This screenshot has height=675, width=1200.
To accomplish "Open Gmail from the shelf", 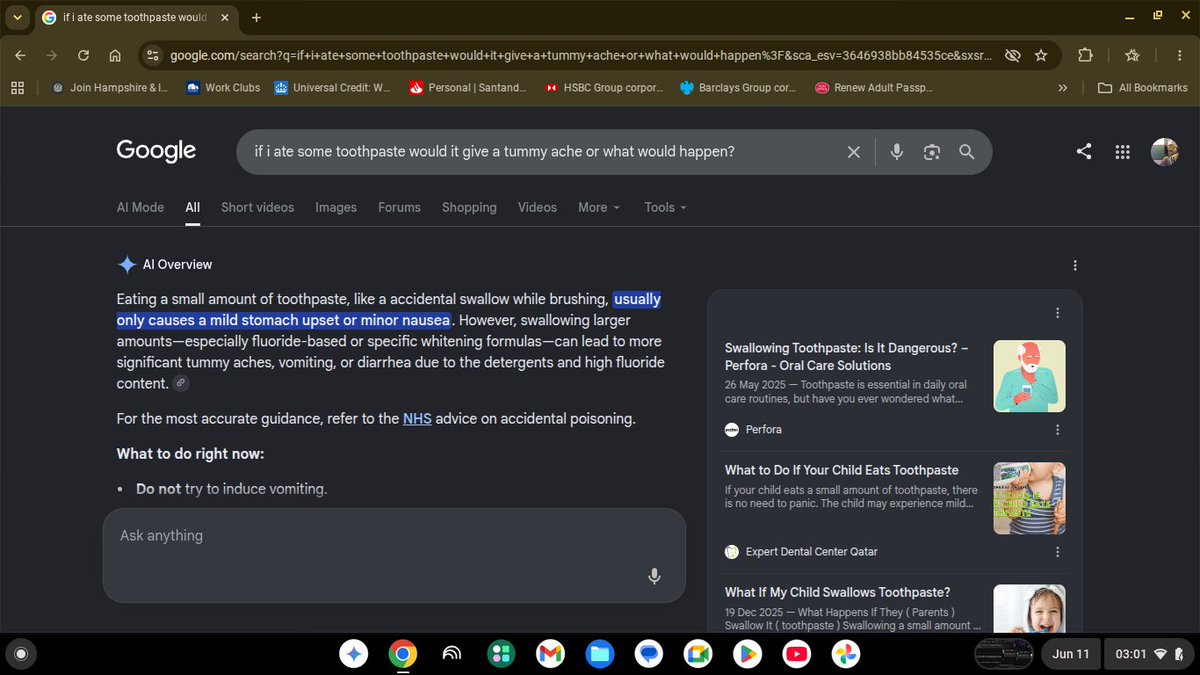I will 549,654.
